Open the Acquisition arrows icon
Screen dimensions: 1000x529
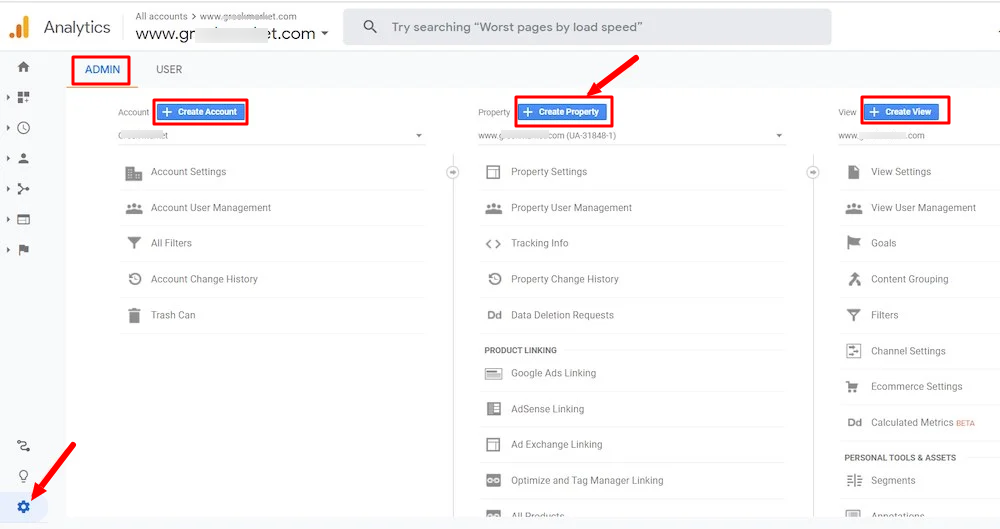click(x=24, y=189)
